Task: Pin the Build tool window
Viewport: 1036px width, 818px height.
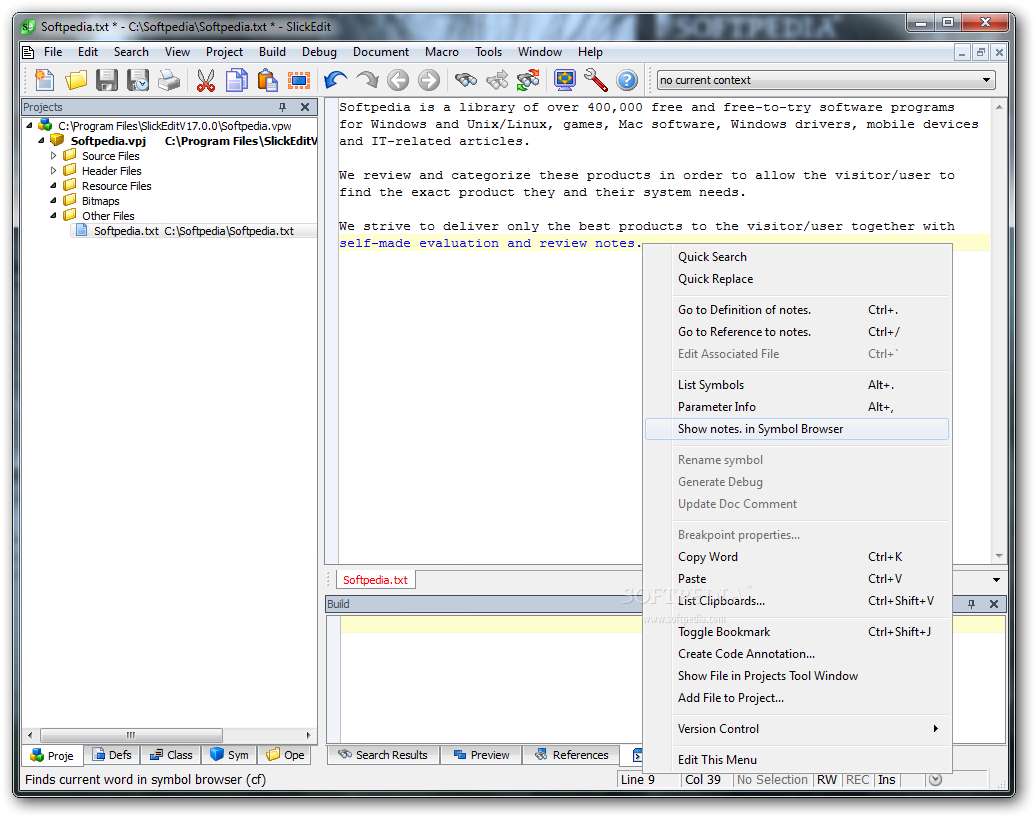Action: point(971,604)
